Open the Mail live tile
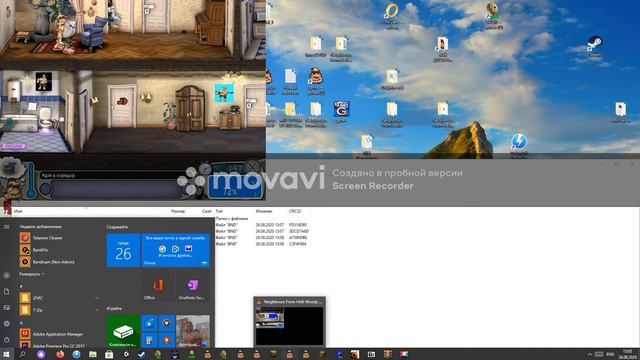This screenshot has width=640, height=360. (x=176, y=250)
